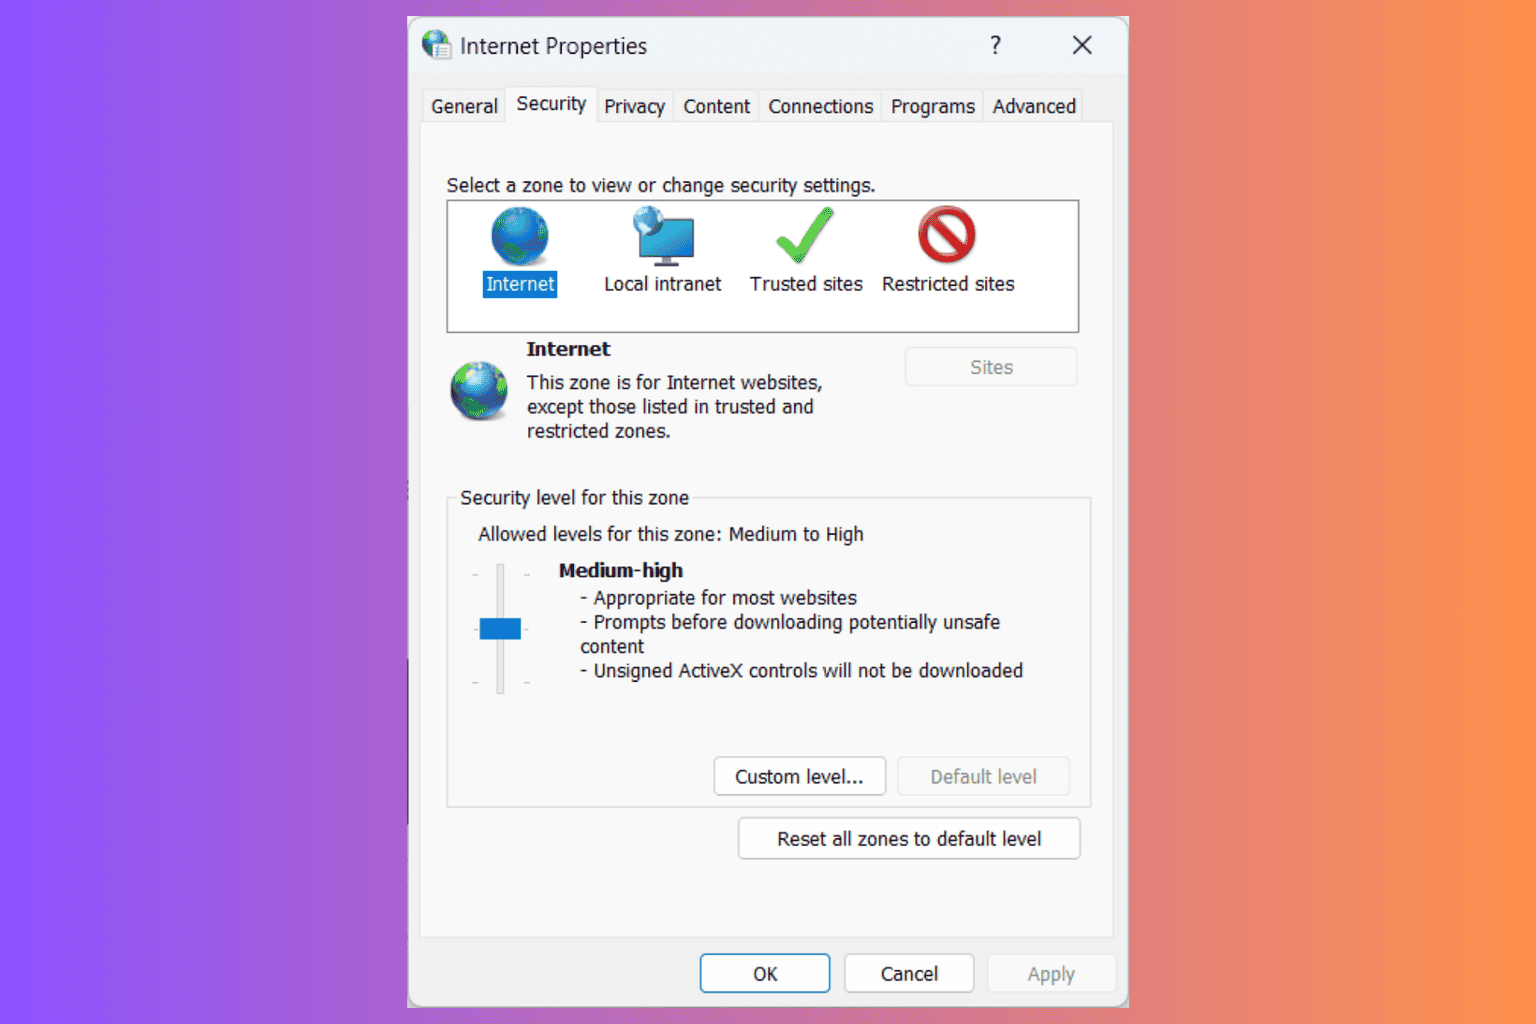Screen dimensions: 1536x1024
Task: Confirm with the OK button
Action: point(765,974)
